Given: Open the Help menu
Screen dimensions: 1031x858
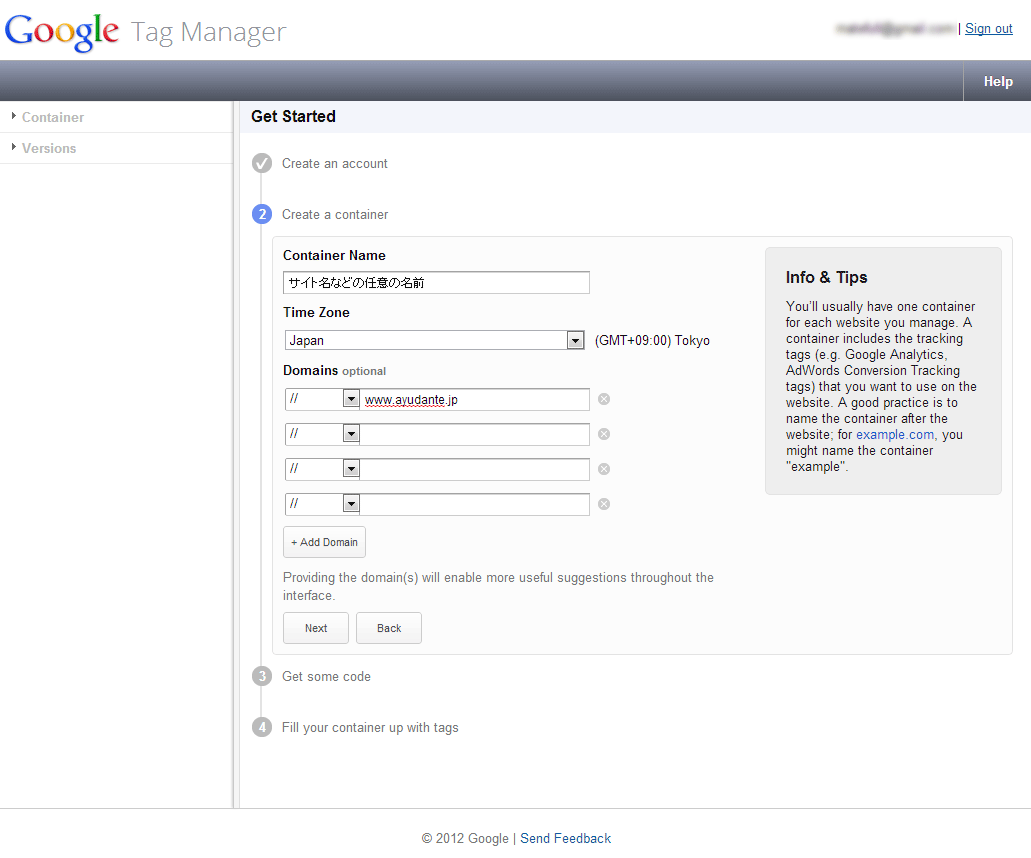Looking at the screenshot, I should coord(997,82).
